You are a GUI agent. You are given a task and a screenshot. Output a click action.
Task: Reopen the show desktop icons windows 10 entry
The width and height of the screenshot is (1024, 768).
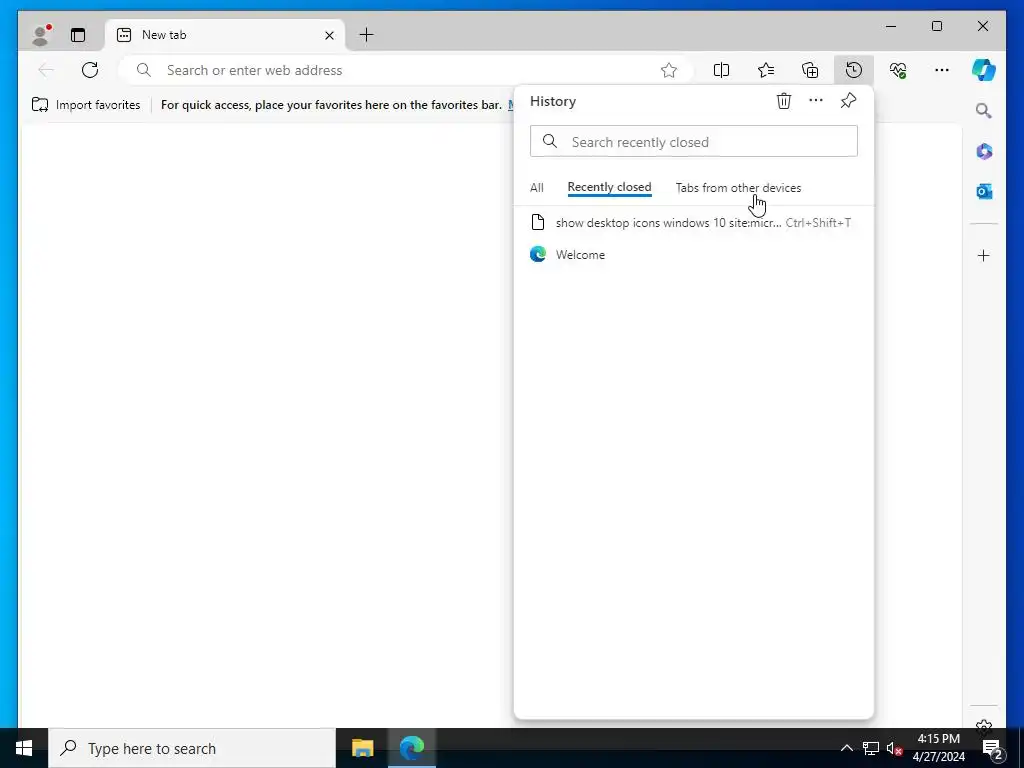[x=694, y=223]
